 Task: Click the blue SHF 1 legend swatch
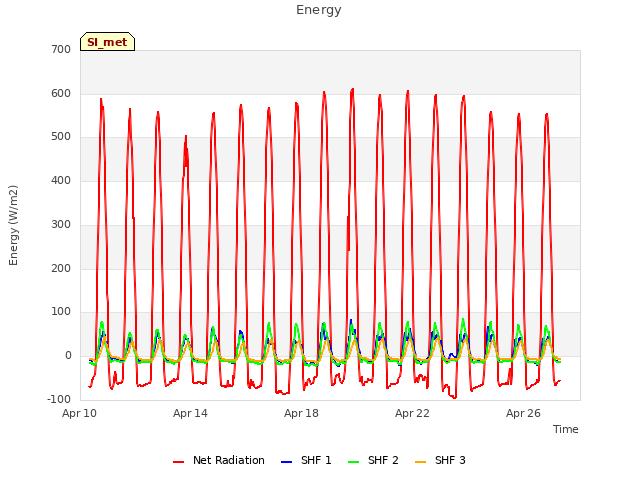click(x=287, y=462)
